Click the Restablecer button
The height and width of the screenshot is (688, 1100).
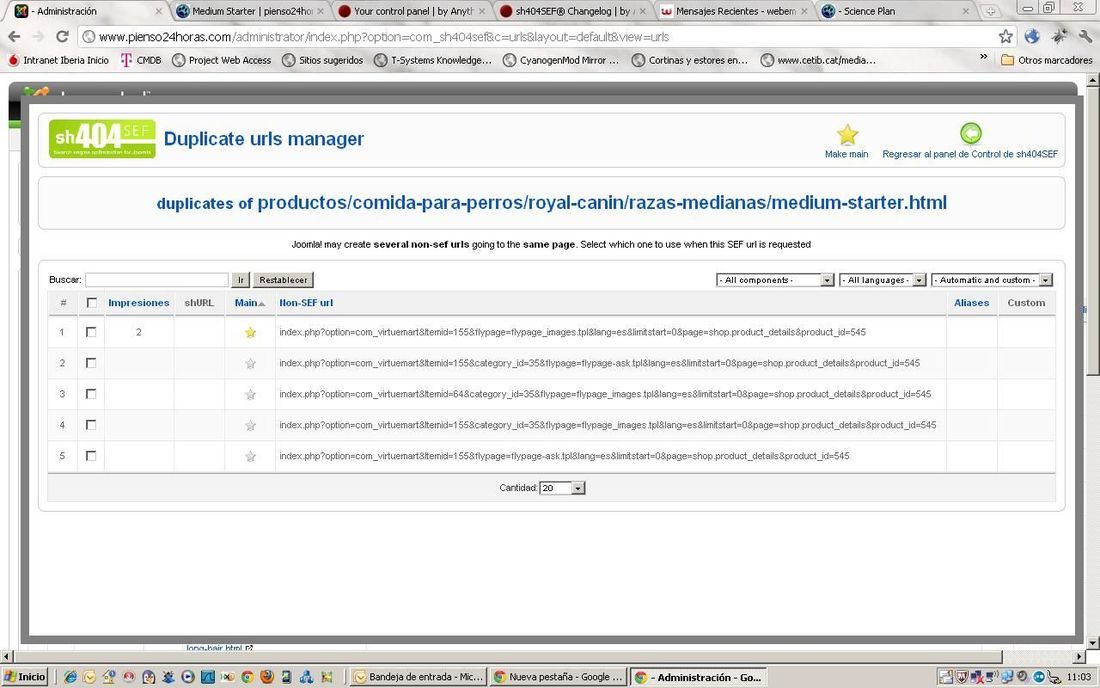click(283, 280)
